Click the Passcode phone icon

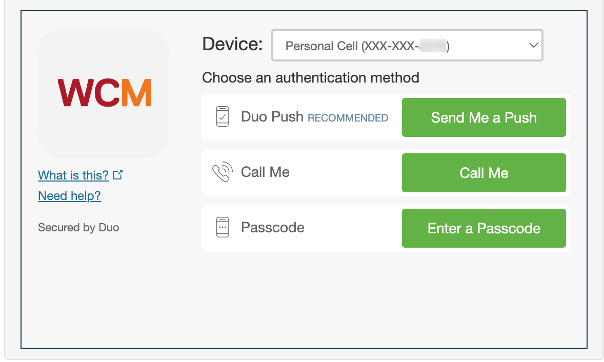[x=222, y=227]
